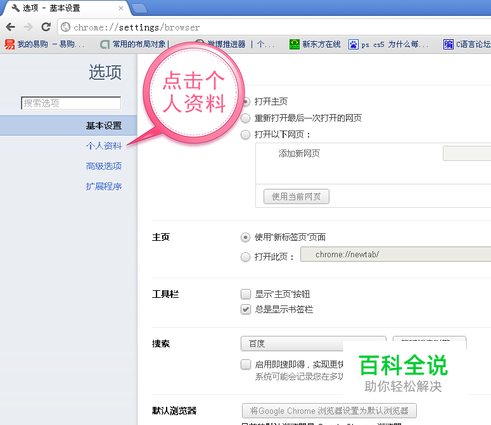The width and height of the screenshot is (491, 425).
Task: Enable 显示"主页"按钮 checkbox
Action: click(246, 294)
